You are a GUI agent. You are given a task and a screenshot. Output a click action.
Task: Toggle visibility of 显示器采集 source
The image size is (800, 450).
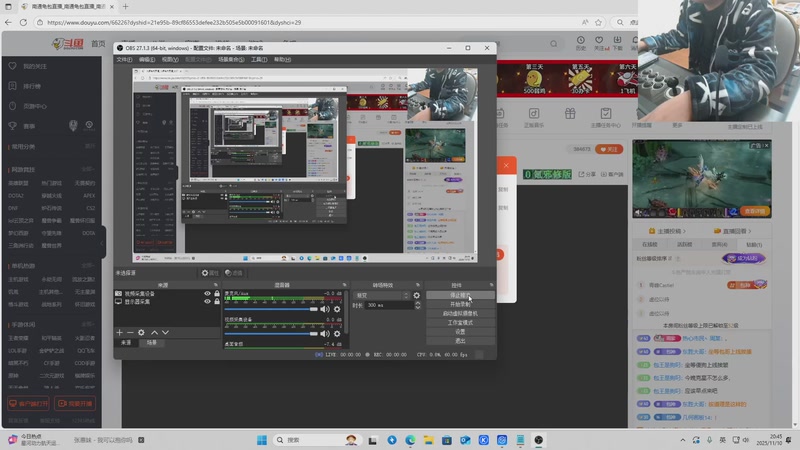coord(207,302)
